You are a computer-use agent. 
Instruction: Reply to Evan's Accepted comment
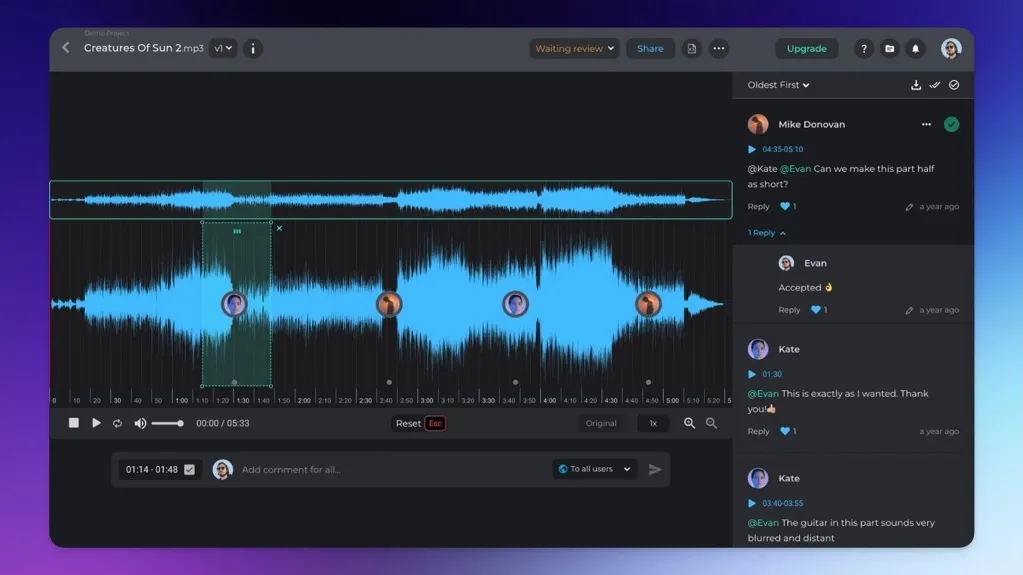click(x=789, y=310)
